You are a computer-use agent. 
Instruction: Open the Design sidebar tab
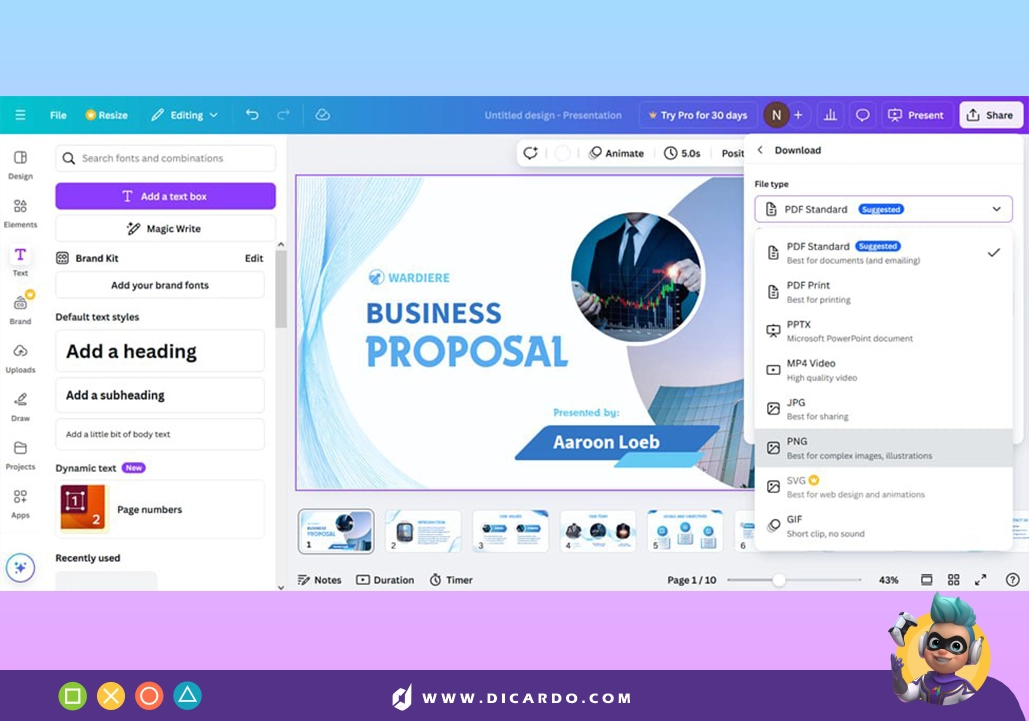point(20,165)
